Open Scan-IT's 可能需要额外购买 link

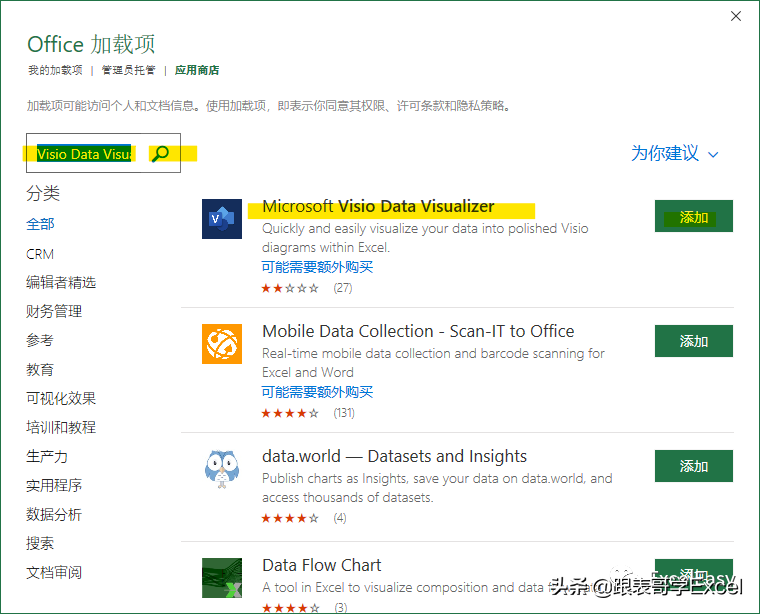(x=317, y=392)
